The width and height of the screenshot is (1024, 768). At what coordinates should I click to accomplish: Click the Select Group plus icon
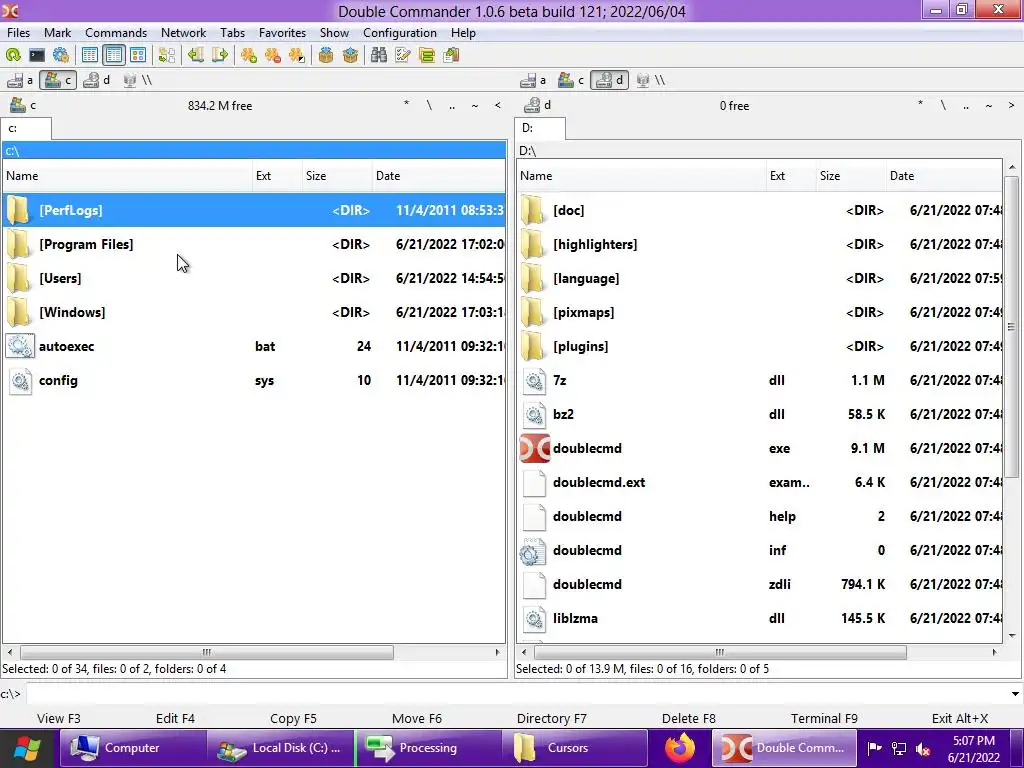click(249, 56)
